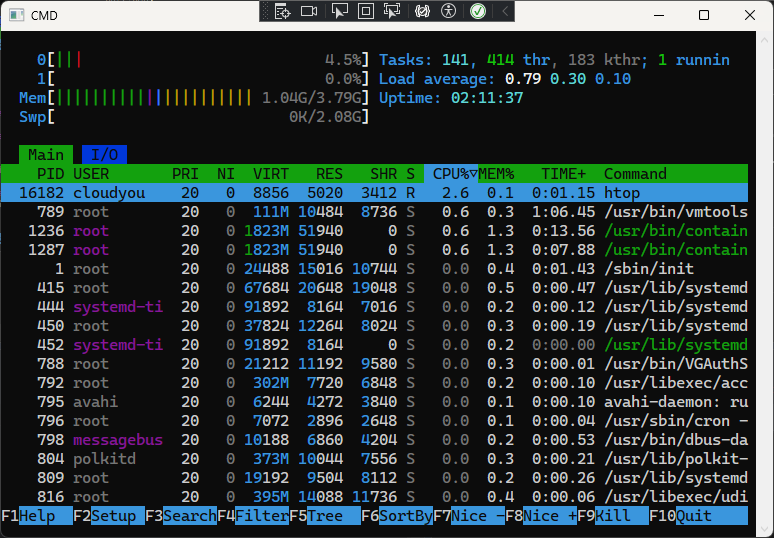
Task: Sort by the CPU% column header
Action: (x=450, y=174)
